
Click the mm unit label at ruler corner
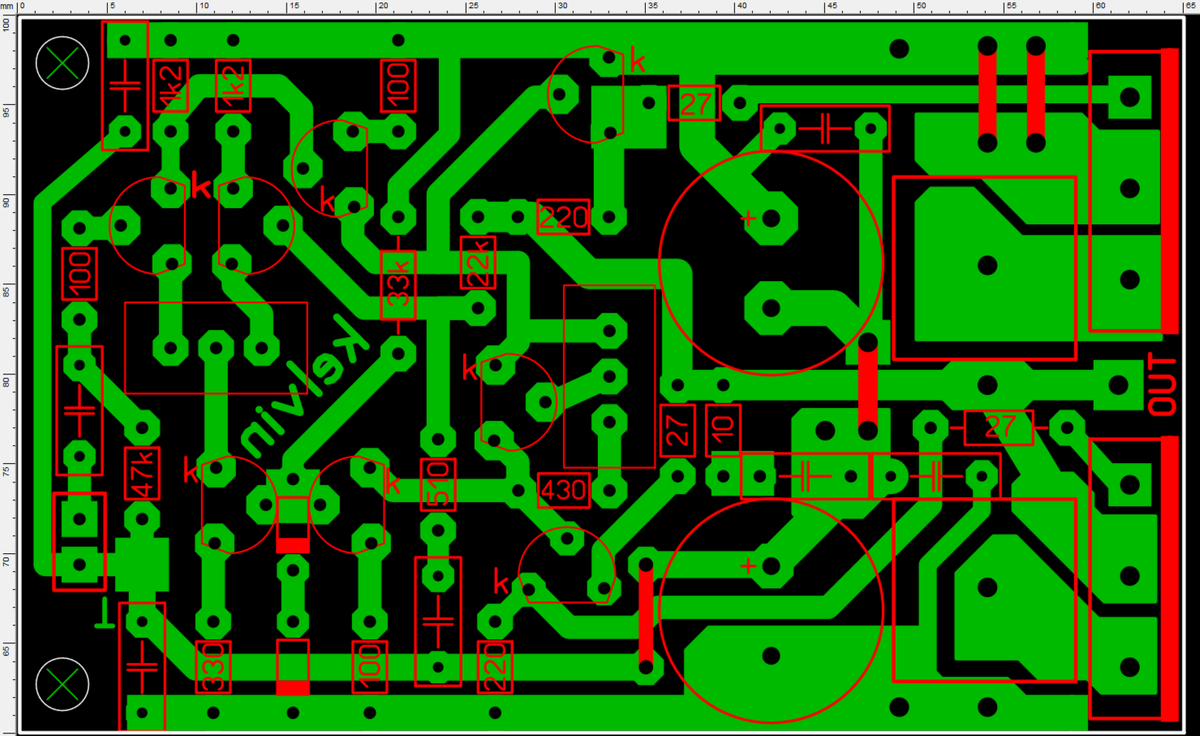click(x=7, y=5)
